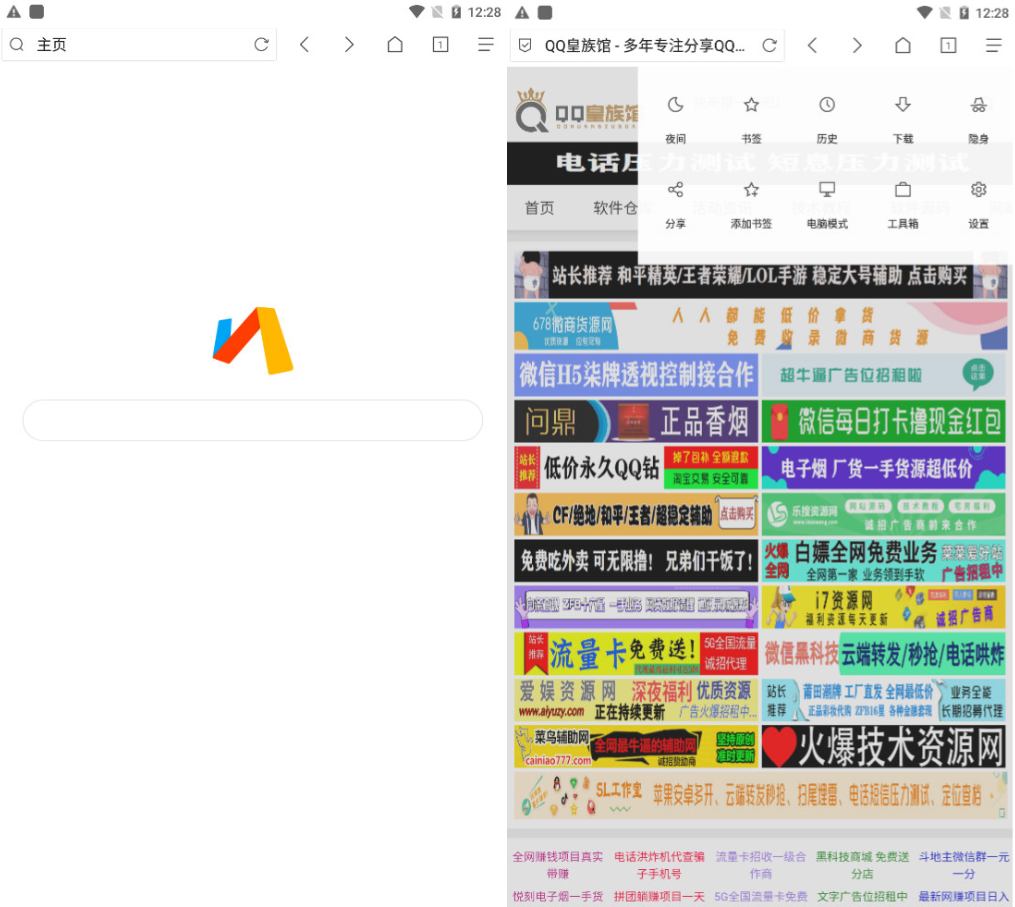Open the 分享 share options
The height and width of the screenshot is (907, 1015).
click(676, 198)
